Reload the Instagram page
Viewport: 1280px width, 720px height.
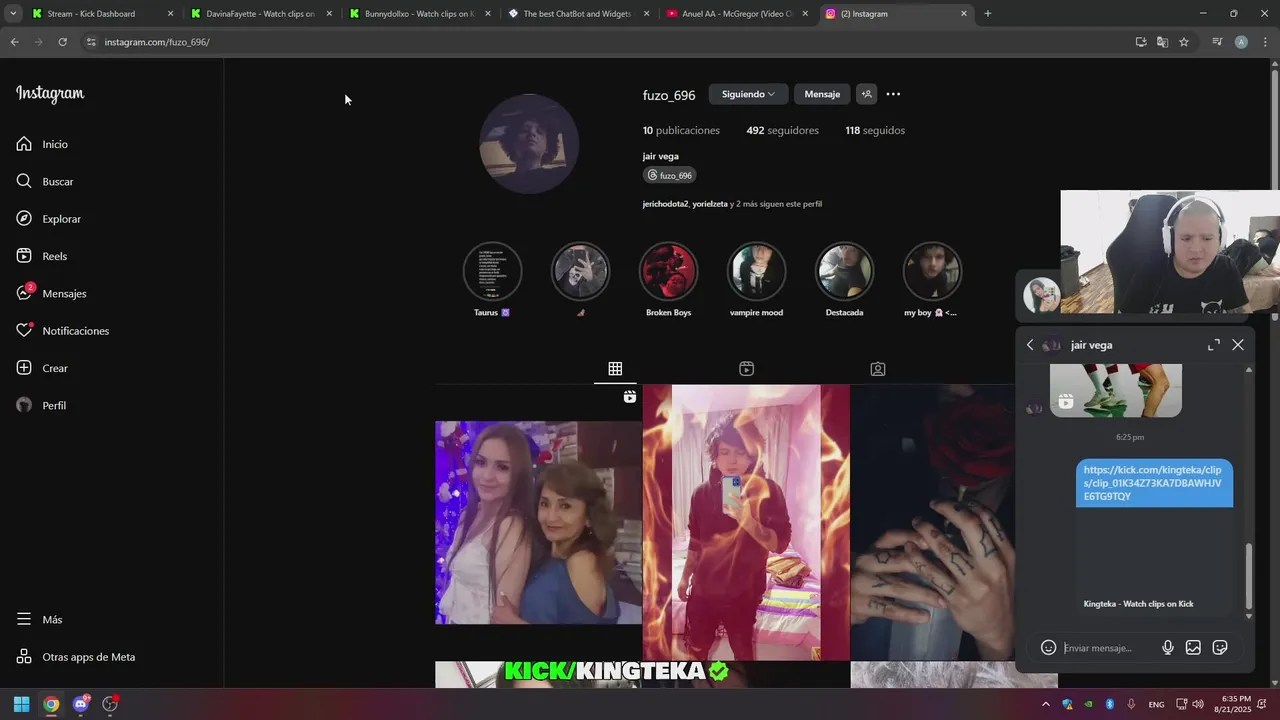click(62, 42)
